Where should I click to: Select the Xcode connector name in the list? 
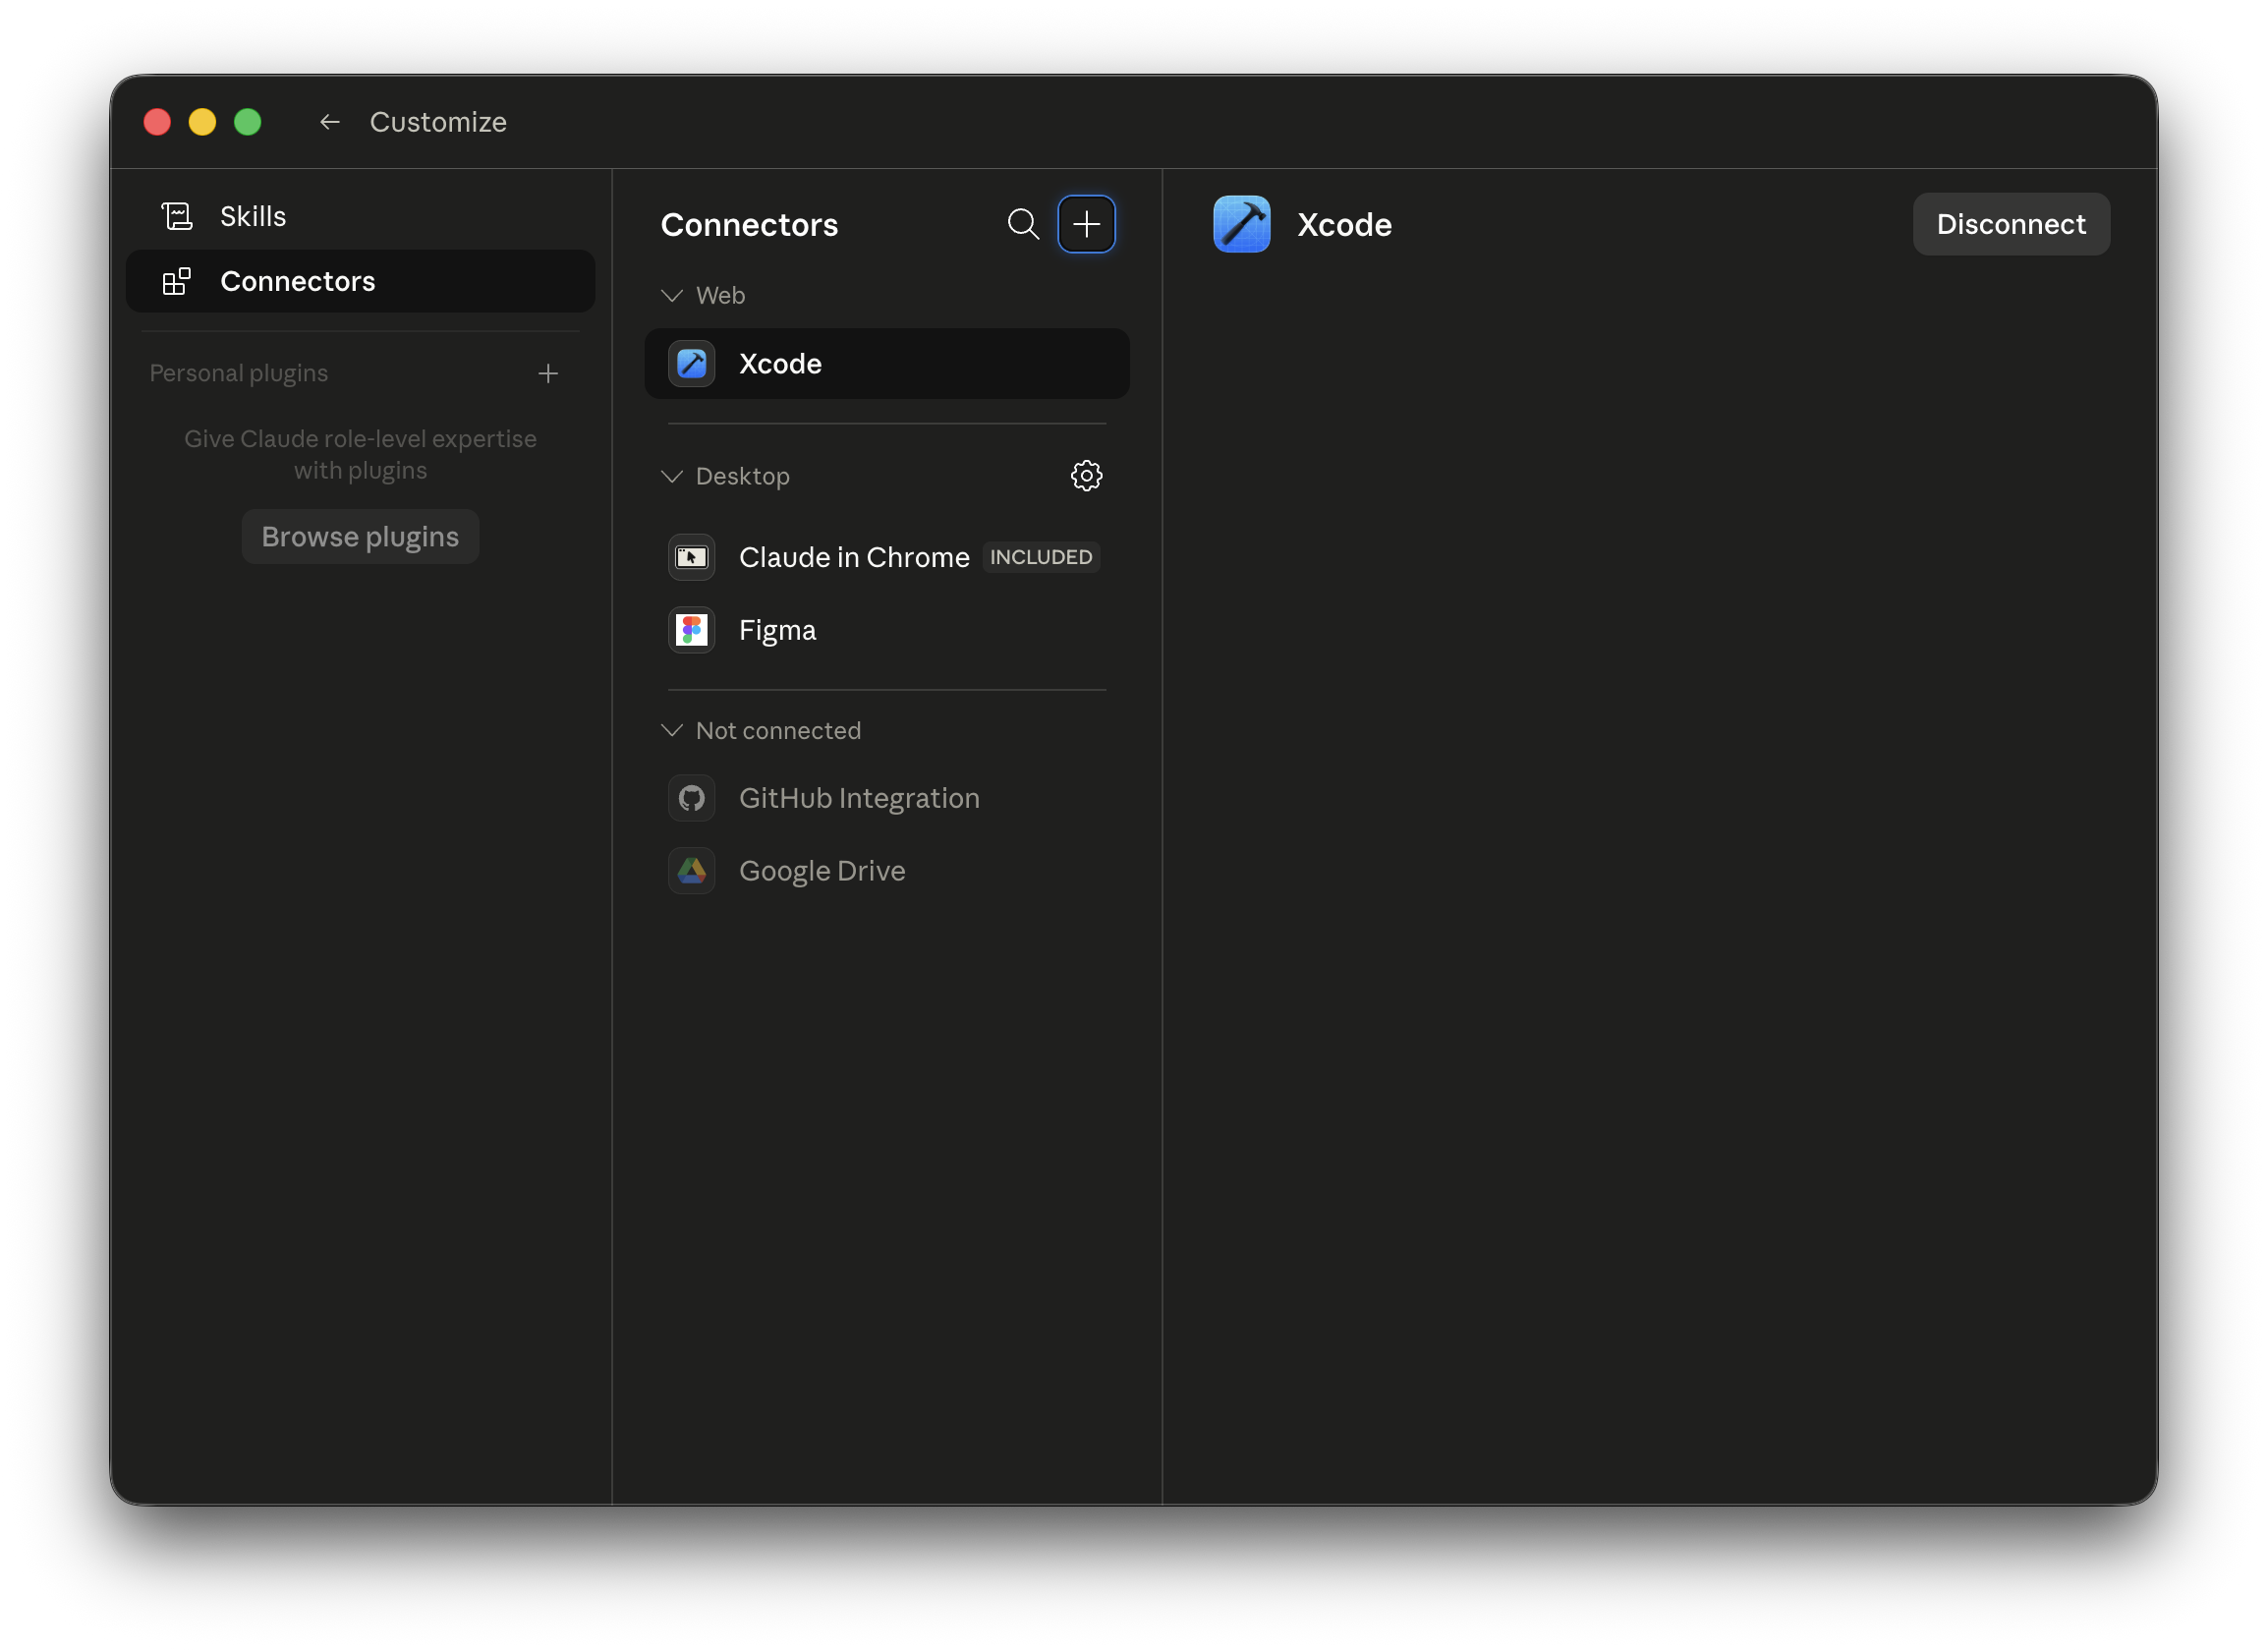click(x=780, y=364)
